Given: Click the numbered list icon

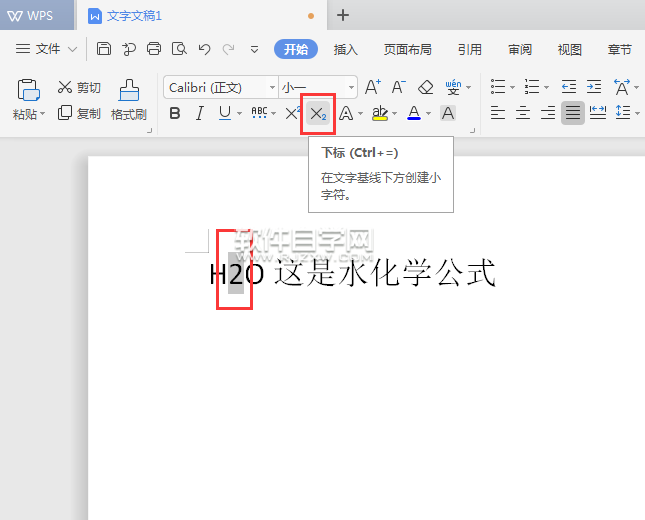Looking at the screenshot, I should 532,87.
